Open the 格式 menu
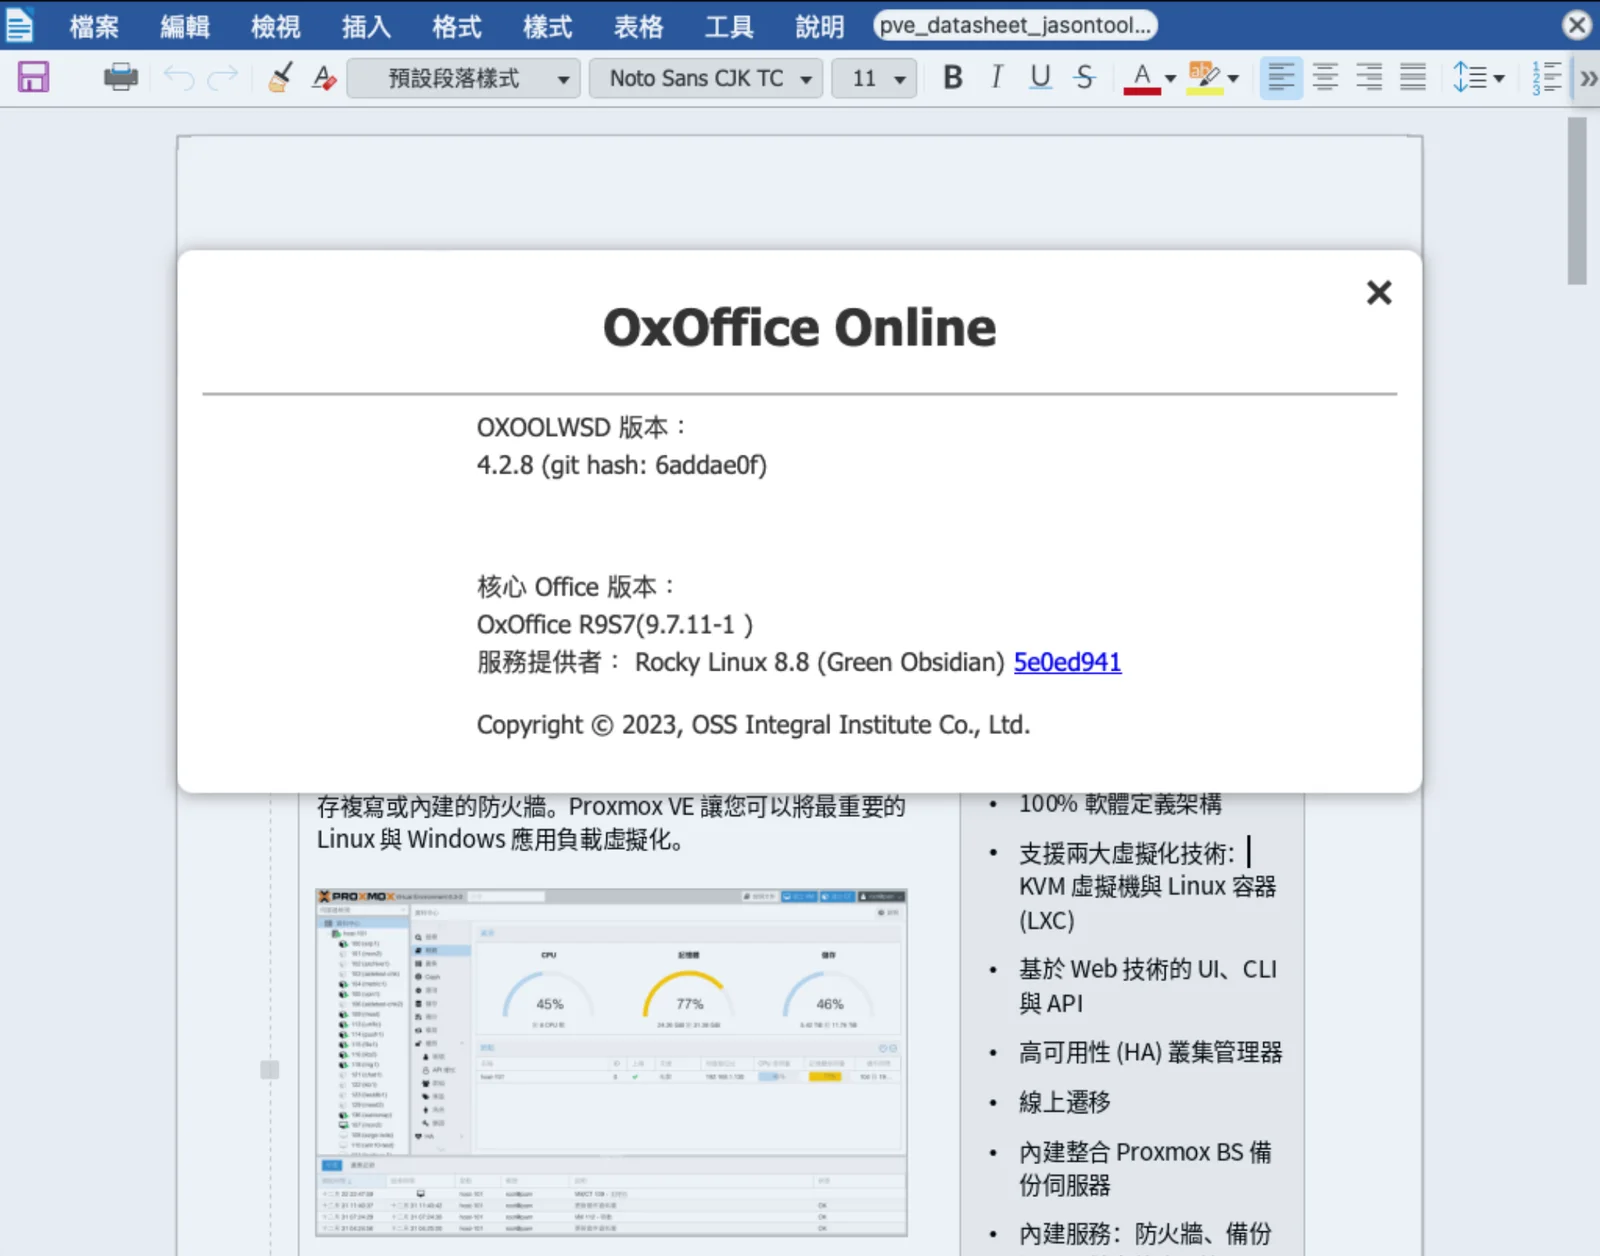Screen dimensions: 1600x1256 point(457,26)
